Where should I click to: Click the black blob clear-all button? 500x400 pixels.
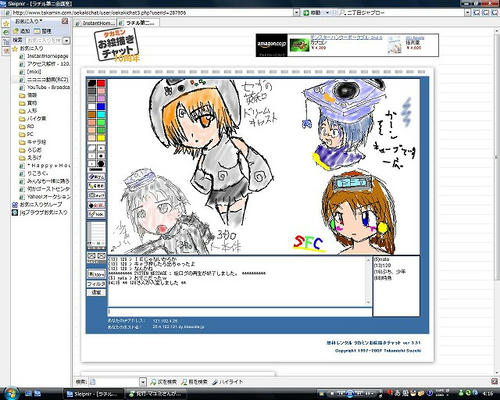(x=96, y=205)
